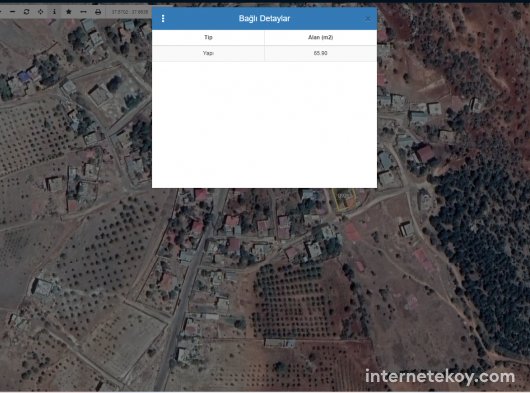This screenshot has width=530, height=393.
Task: Open the internetekoy.com watermark link
Action: [440, 376]
